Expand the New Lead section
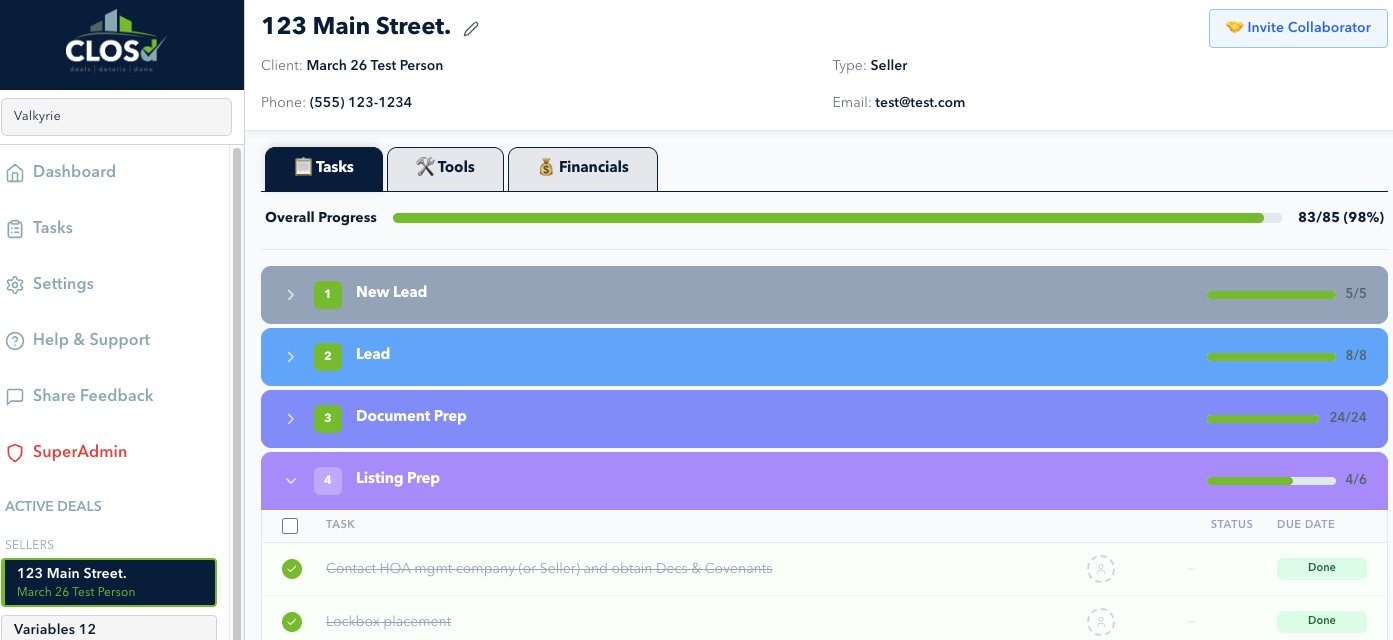1393x640 pixels. click(x=290, y=295)
